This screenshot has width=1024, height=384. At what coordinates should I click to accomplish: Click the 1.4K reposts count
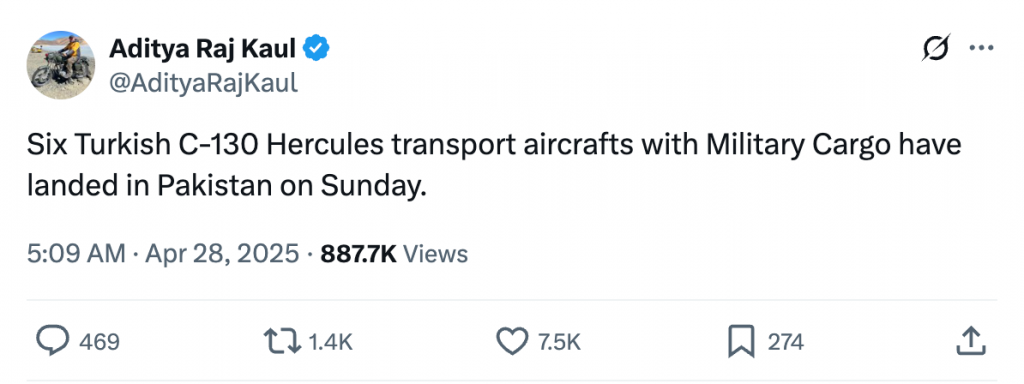(330, 342)
